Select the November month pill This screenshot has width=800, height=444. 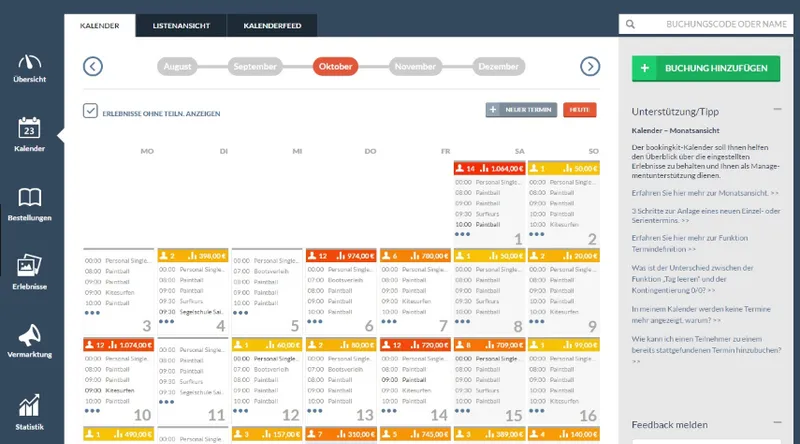click(415, 66)
